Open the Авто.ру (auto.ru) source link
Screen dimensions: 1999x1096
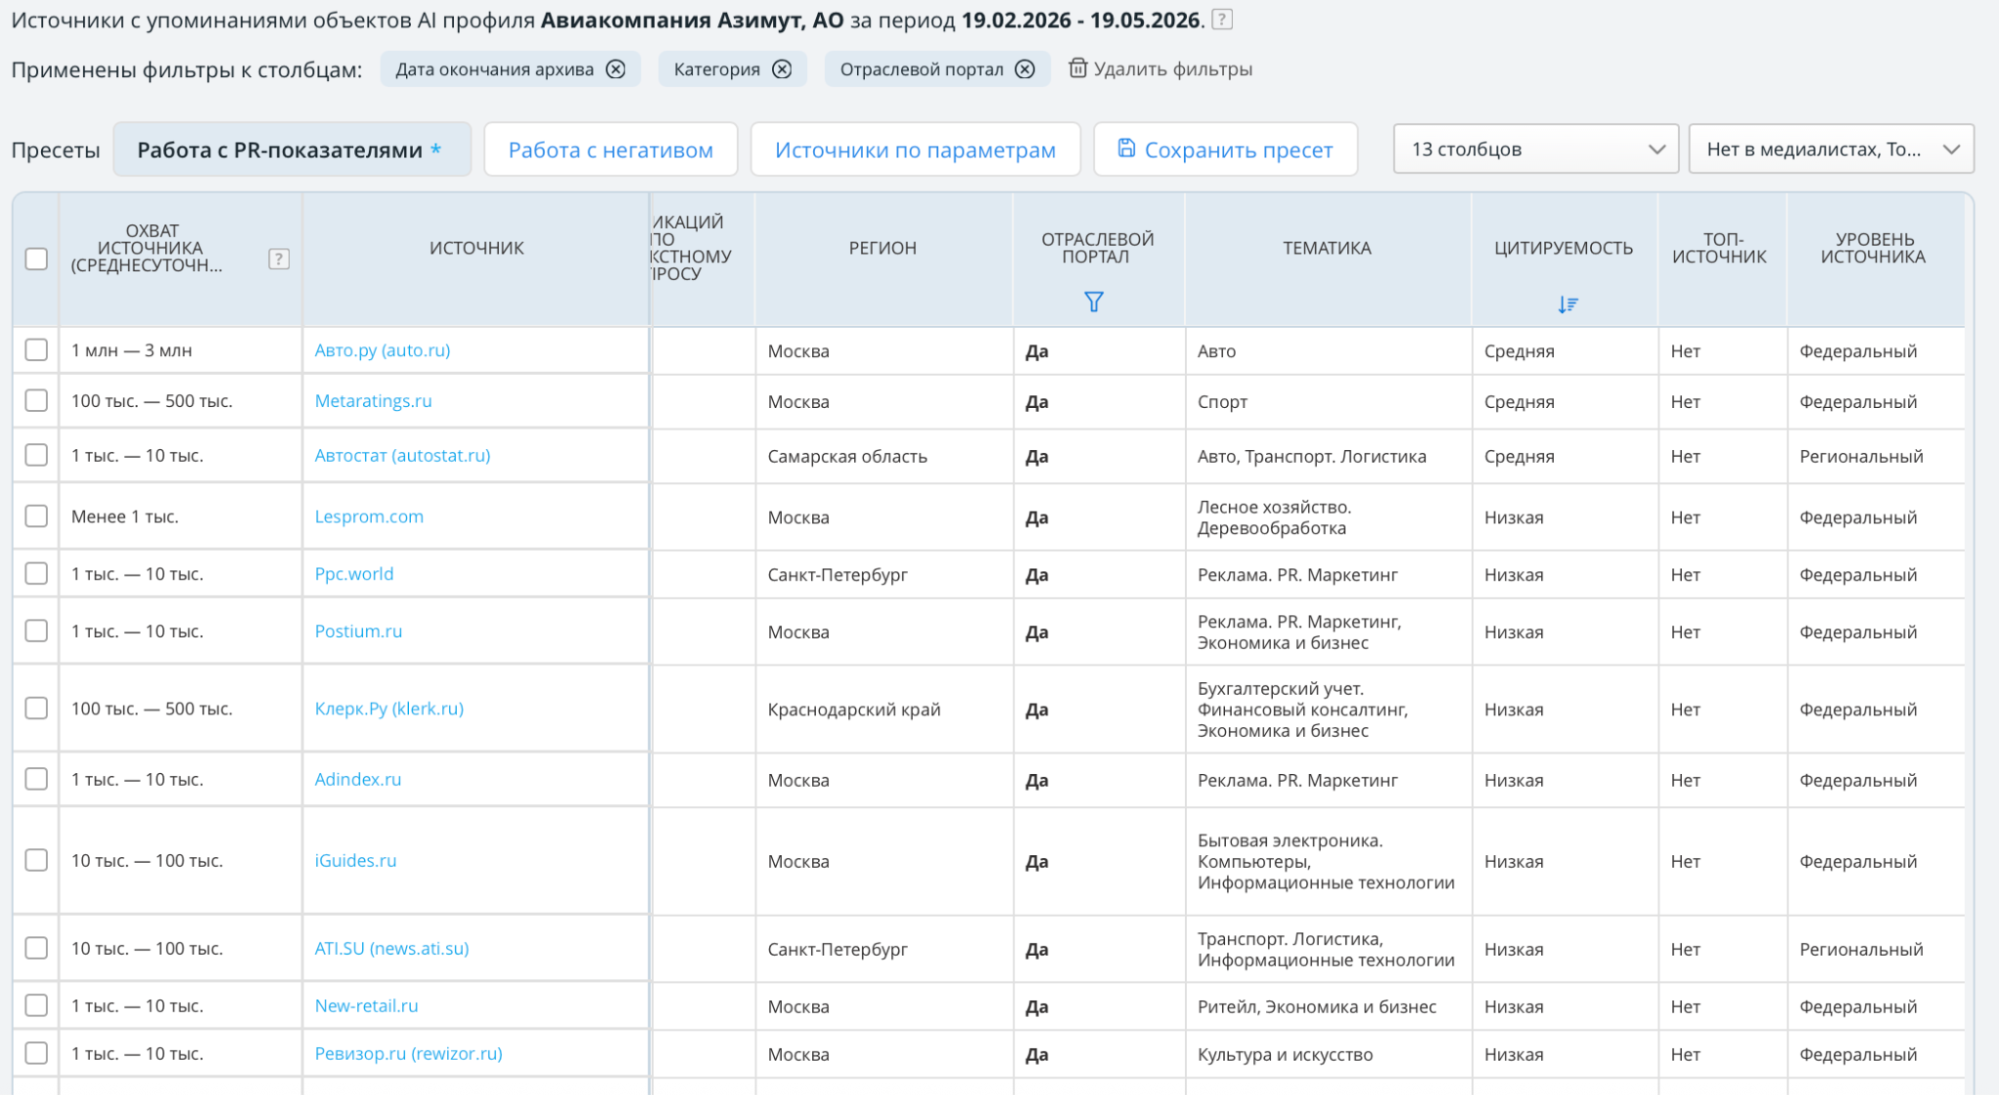coord(382,350)
